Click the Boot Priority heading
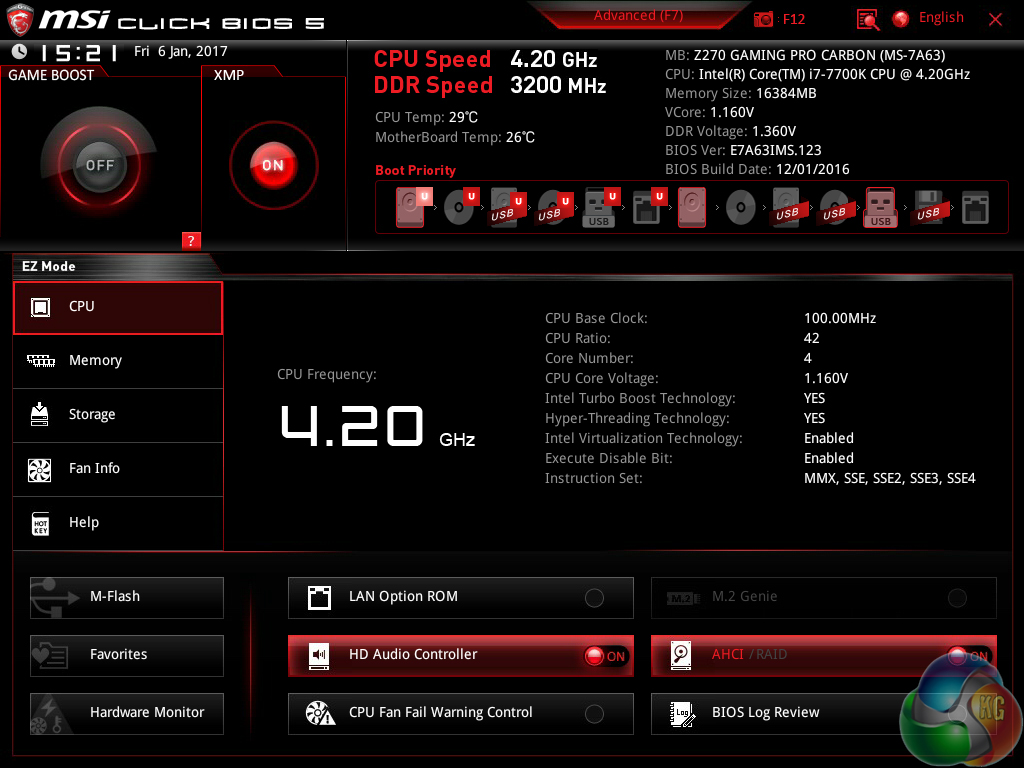 point(415,170)
